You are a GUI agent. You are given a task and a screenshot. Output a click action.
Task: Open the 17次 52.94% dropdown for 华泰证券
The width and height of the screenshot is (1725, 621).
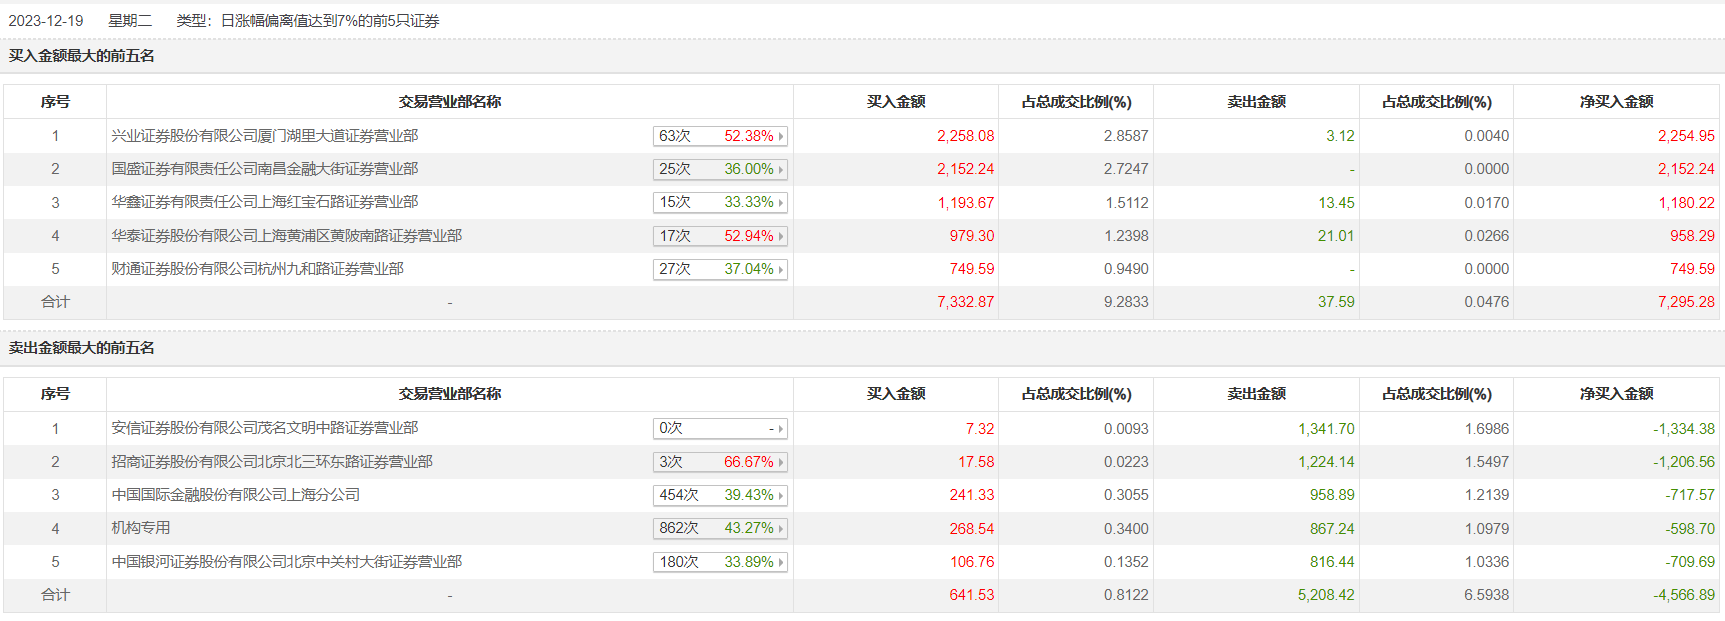pos(720,236)
